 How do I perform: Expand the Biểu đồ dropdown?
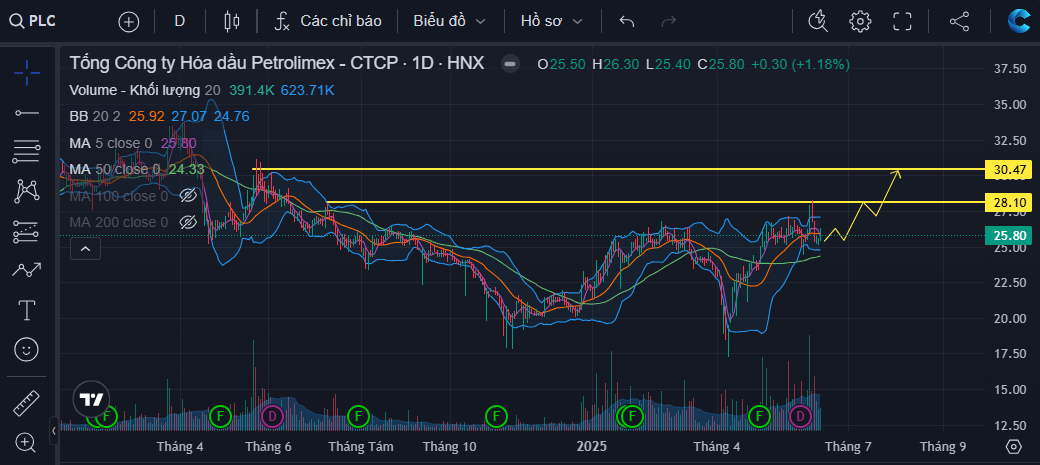click(x=450, y=21)
